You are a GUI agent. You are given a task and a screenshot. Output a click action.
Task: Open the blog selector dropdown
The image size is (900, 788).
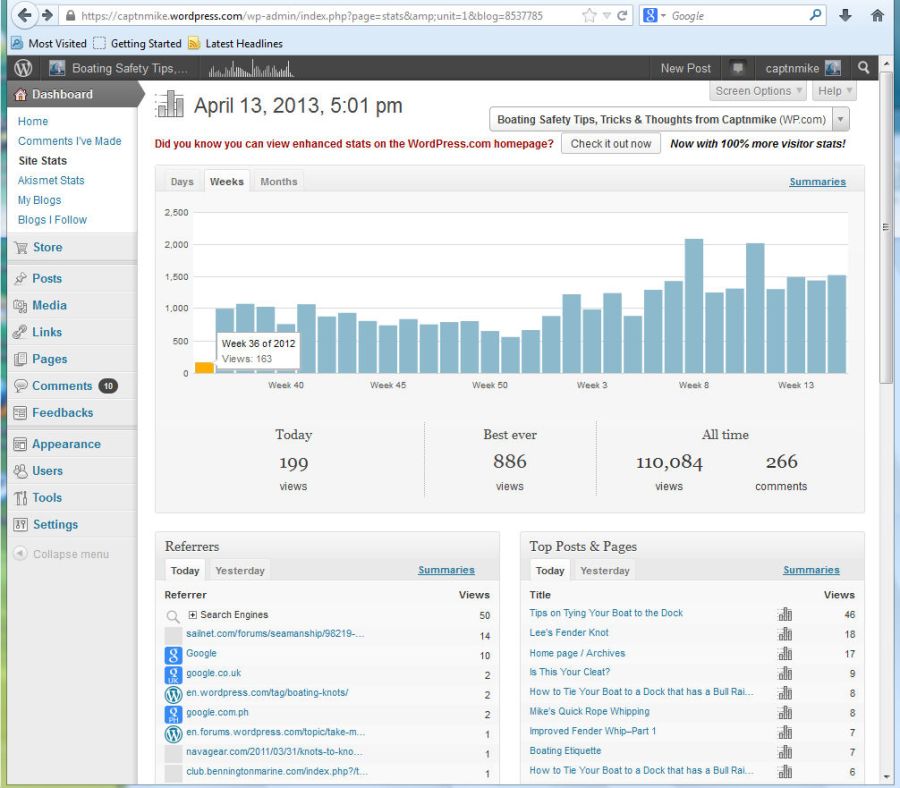[840, 119]
